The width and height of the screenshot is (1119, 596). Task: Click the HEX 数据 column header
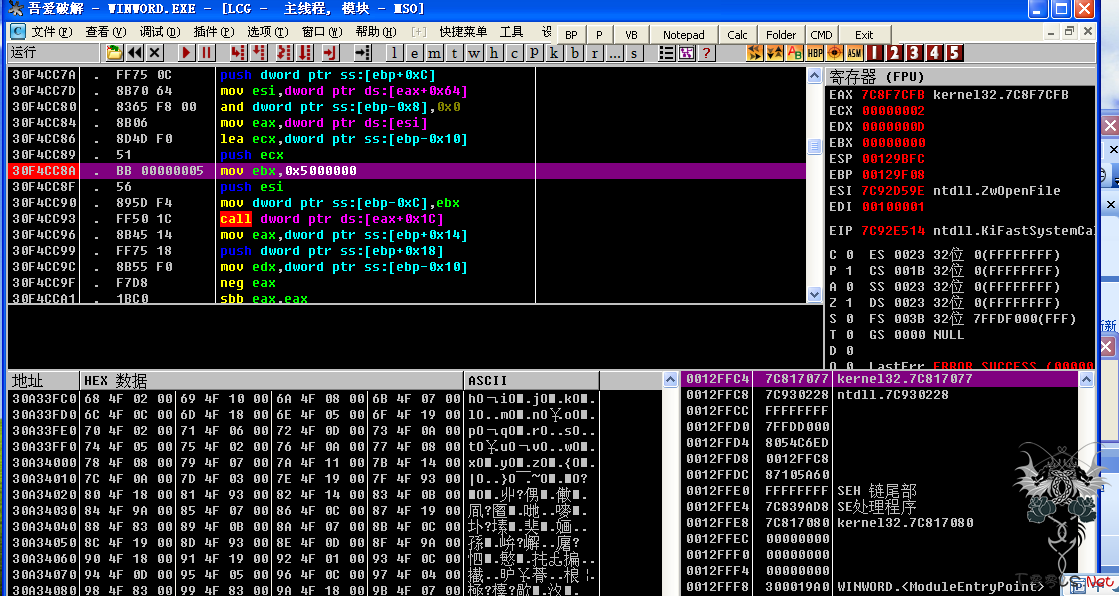272,380
